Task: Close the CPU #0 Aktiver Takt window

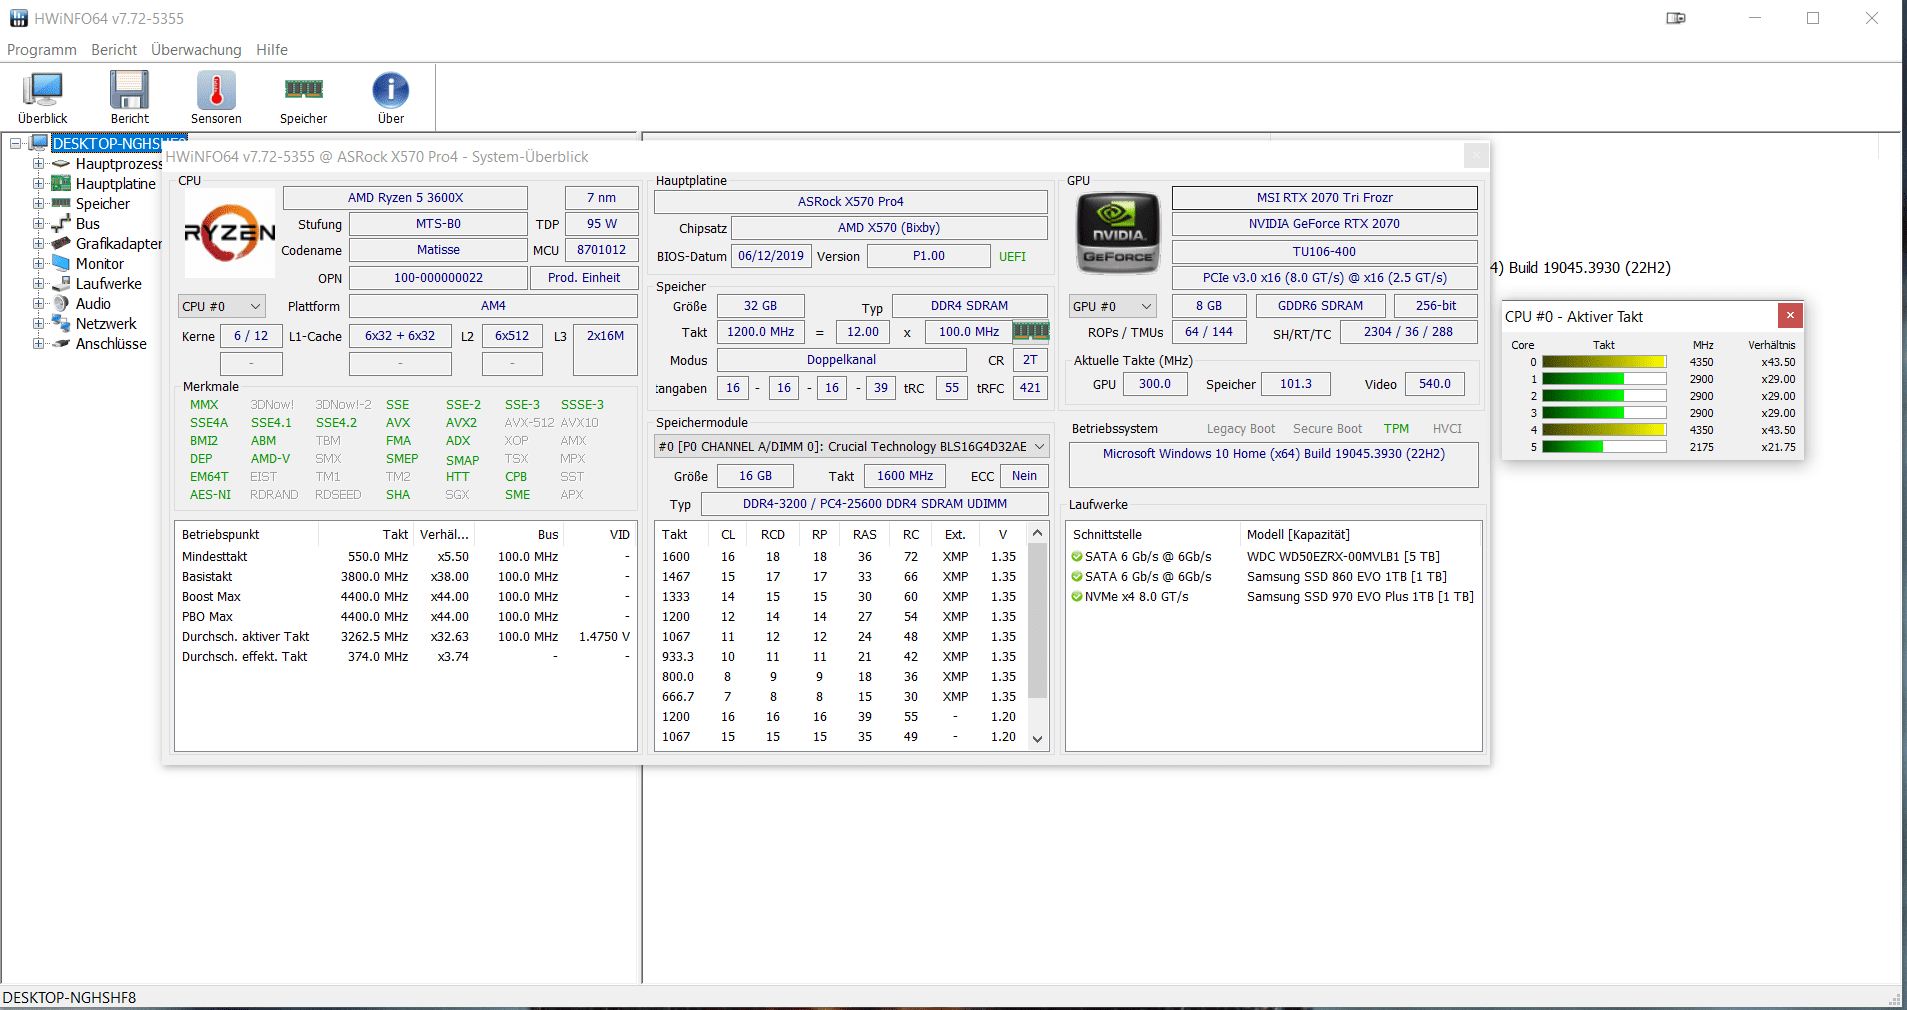Action: (1790, 316)
